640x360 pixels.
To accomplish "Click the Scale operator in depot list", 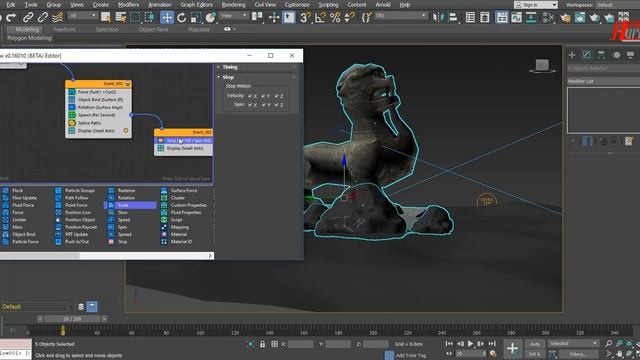I will click(131, 205).
